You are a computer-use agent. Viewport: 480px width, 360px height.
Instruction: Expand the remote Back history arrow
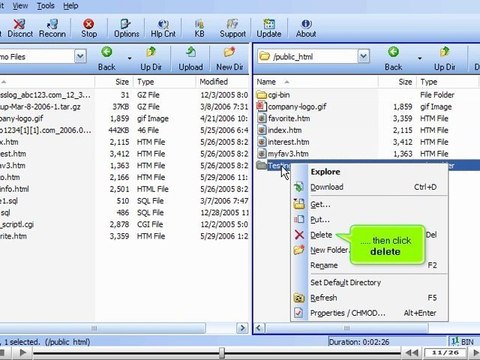pyautogui.click(x=420, y=58)
